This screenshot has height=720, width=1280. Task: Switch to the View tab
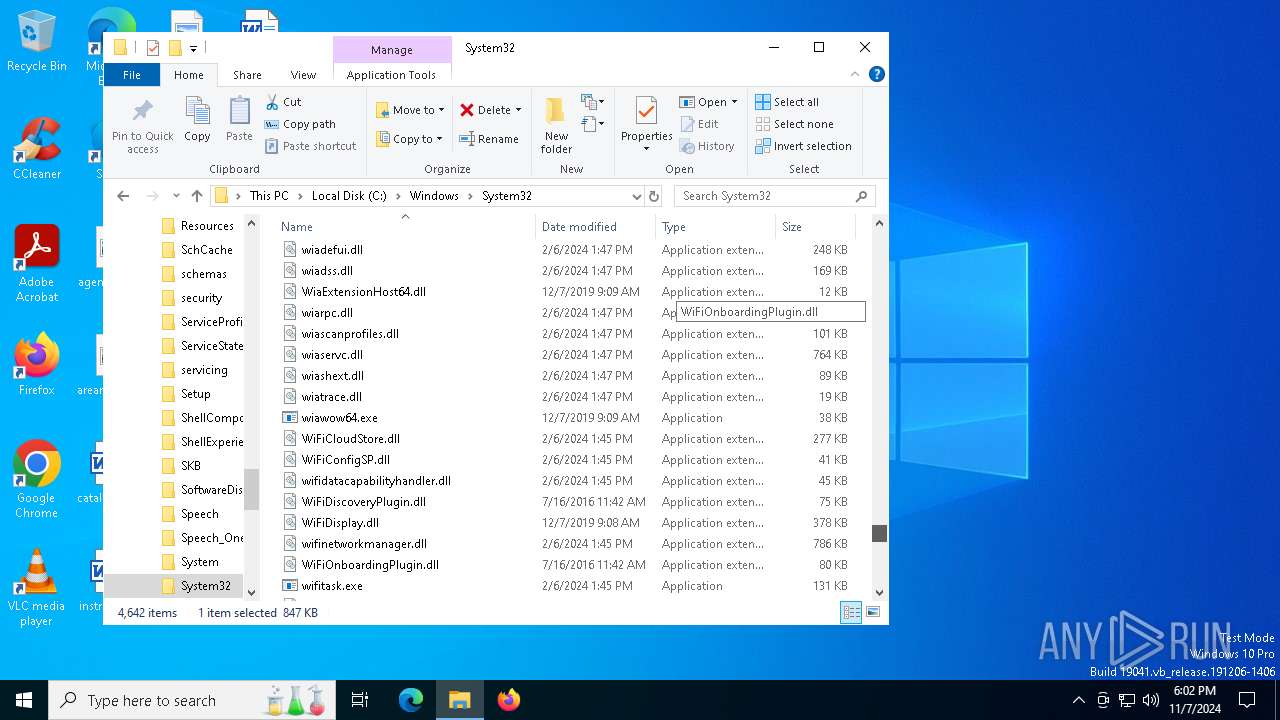click(303, 74)
